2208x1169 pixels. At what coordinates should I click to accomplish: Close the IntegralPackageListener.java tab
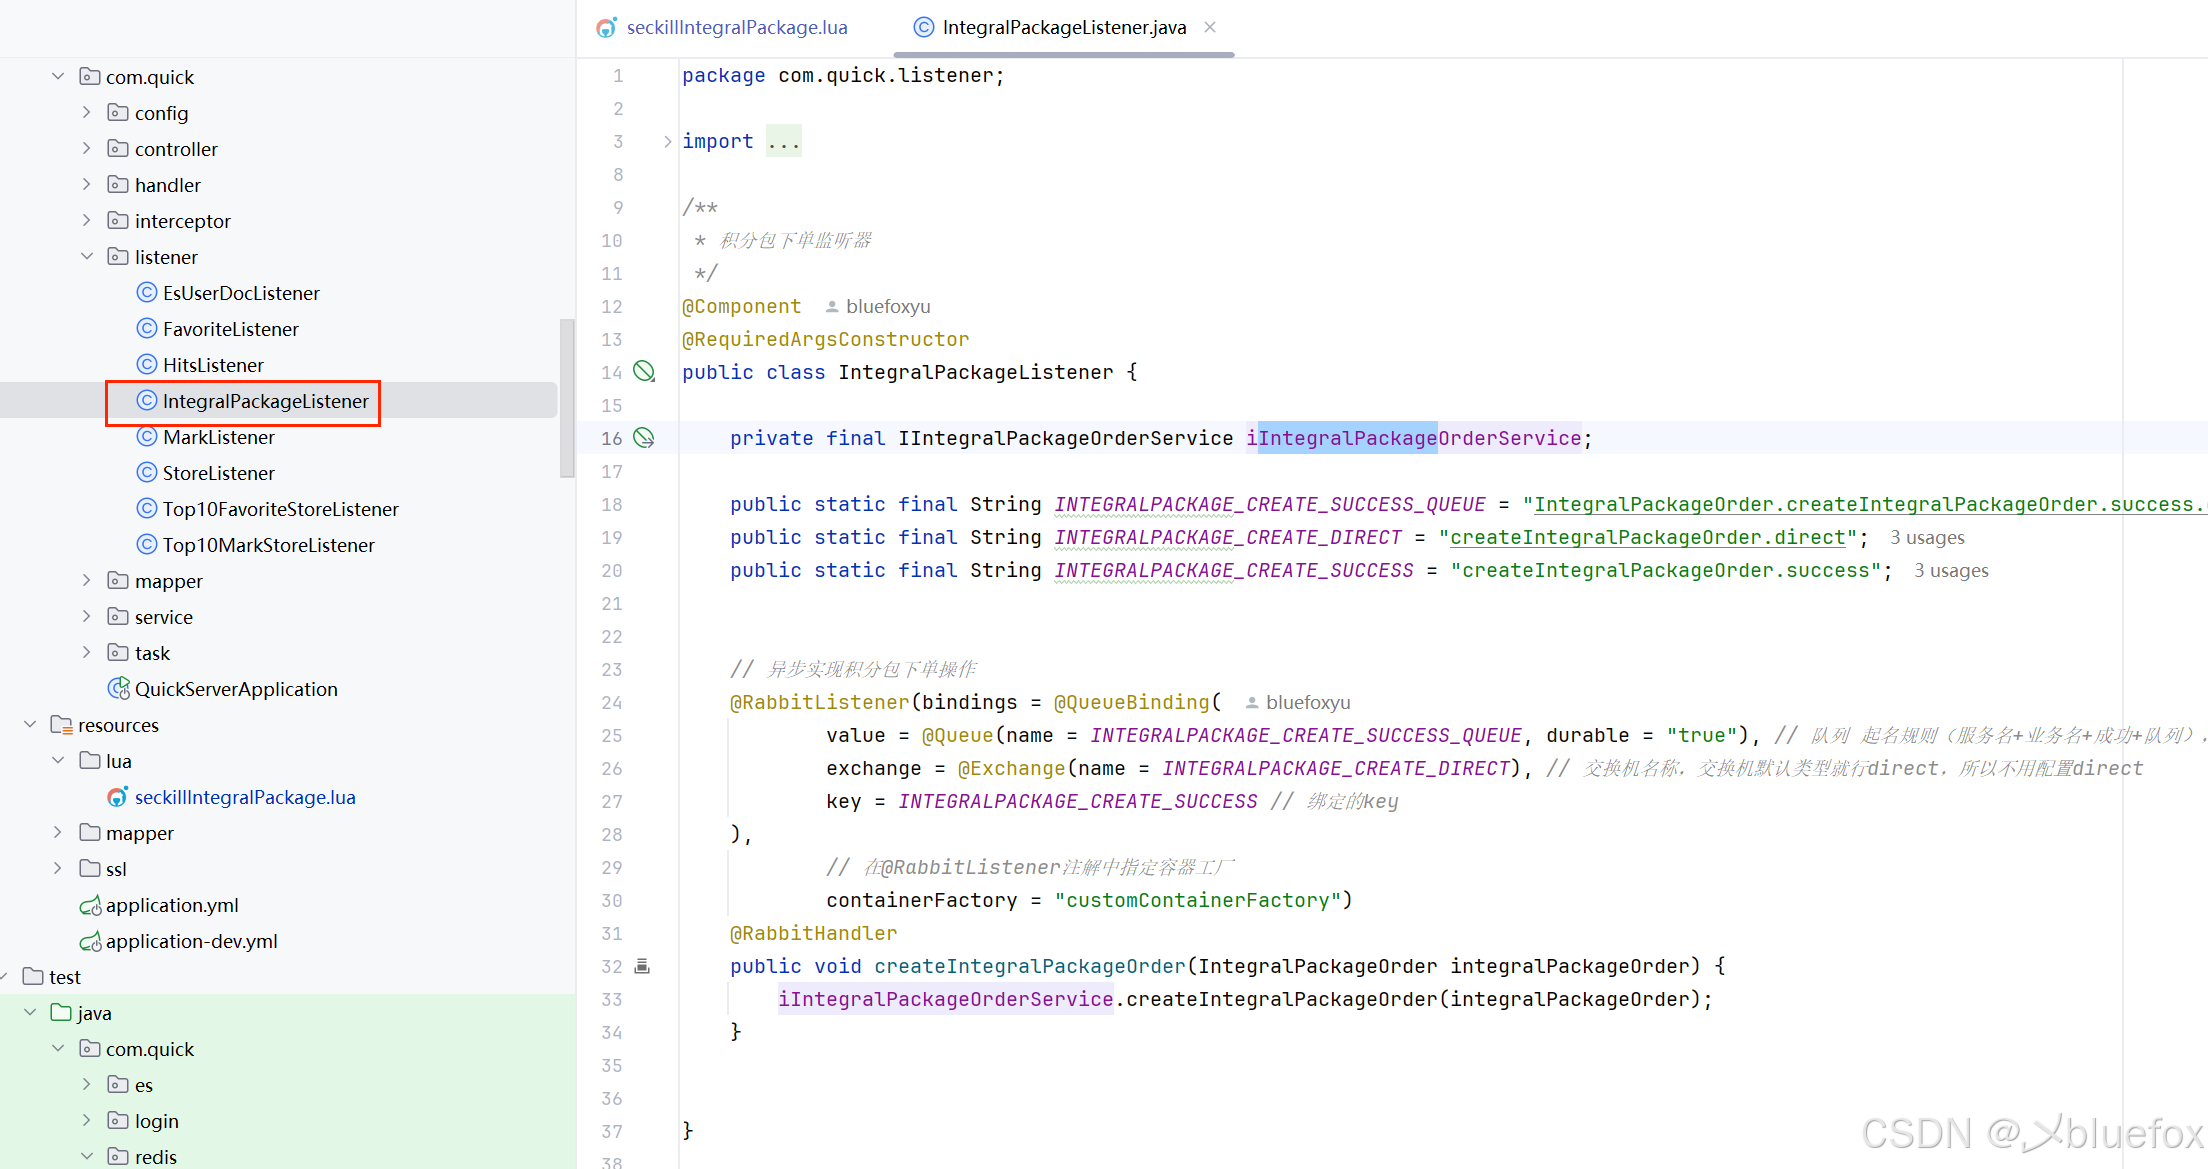(x=1210, y=27)
